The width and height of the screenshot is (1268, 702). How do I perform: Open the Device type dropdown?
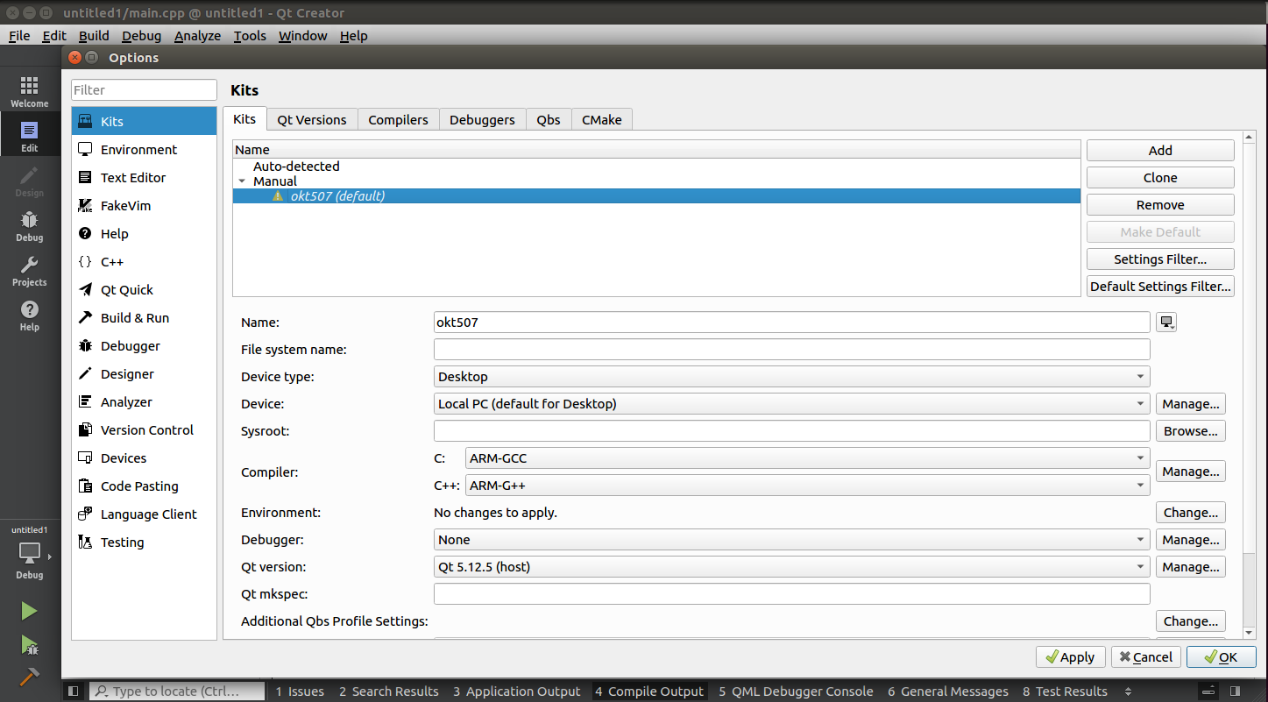pos(791,377)
